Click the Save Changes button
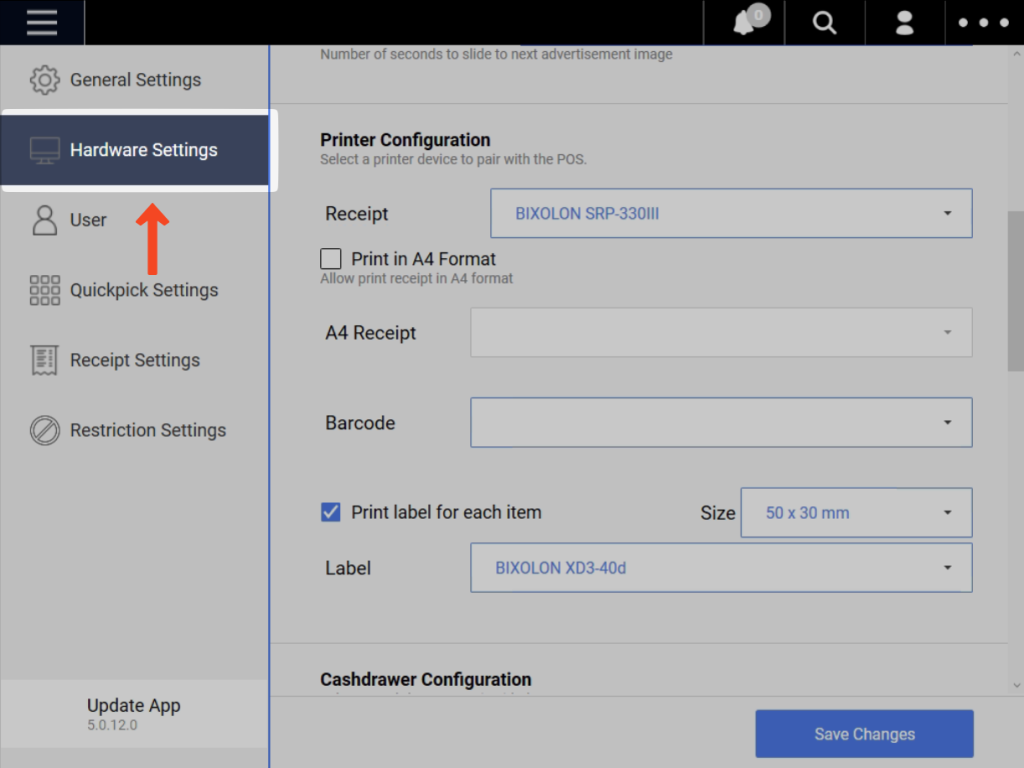This screenshot has height=768, width=1024. 864,734
